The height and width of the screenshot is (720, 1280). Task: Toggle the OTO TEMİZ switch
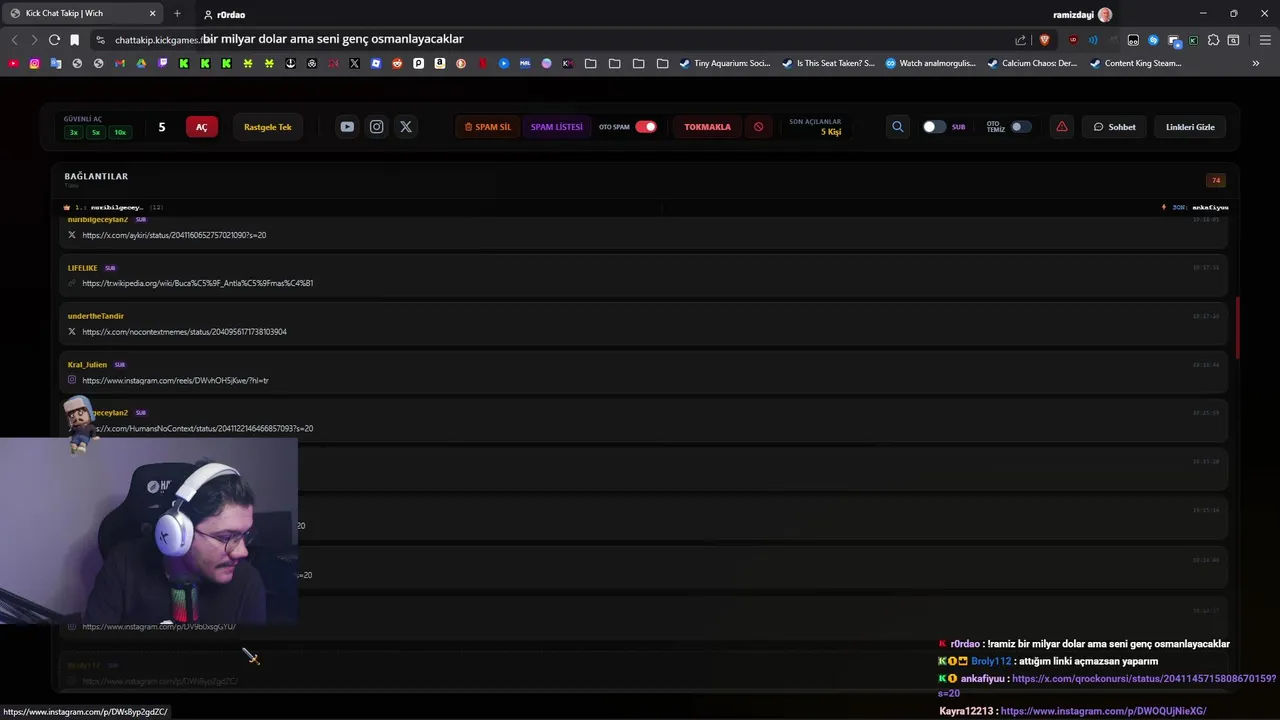click(x=1021, y=127)
